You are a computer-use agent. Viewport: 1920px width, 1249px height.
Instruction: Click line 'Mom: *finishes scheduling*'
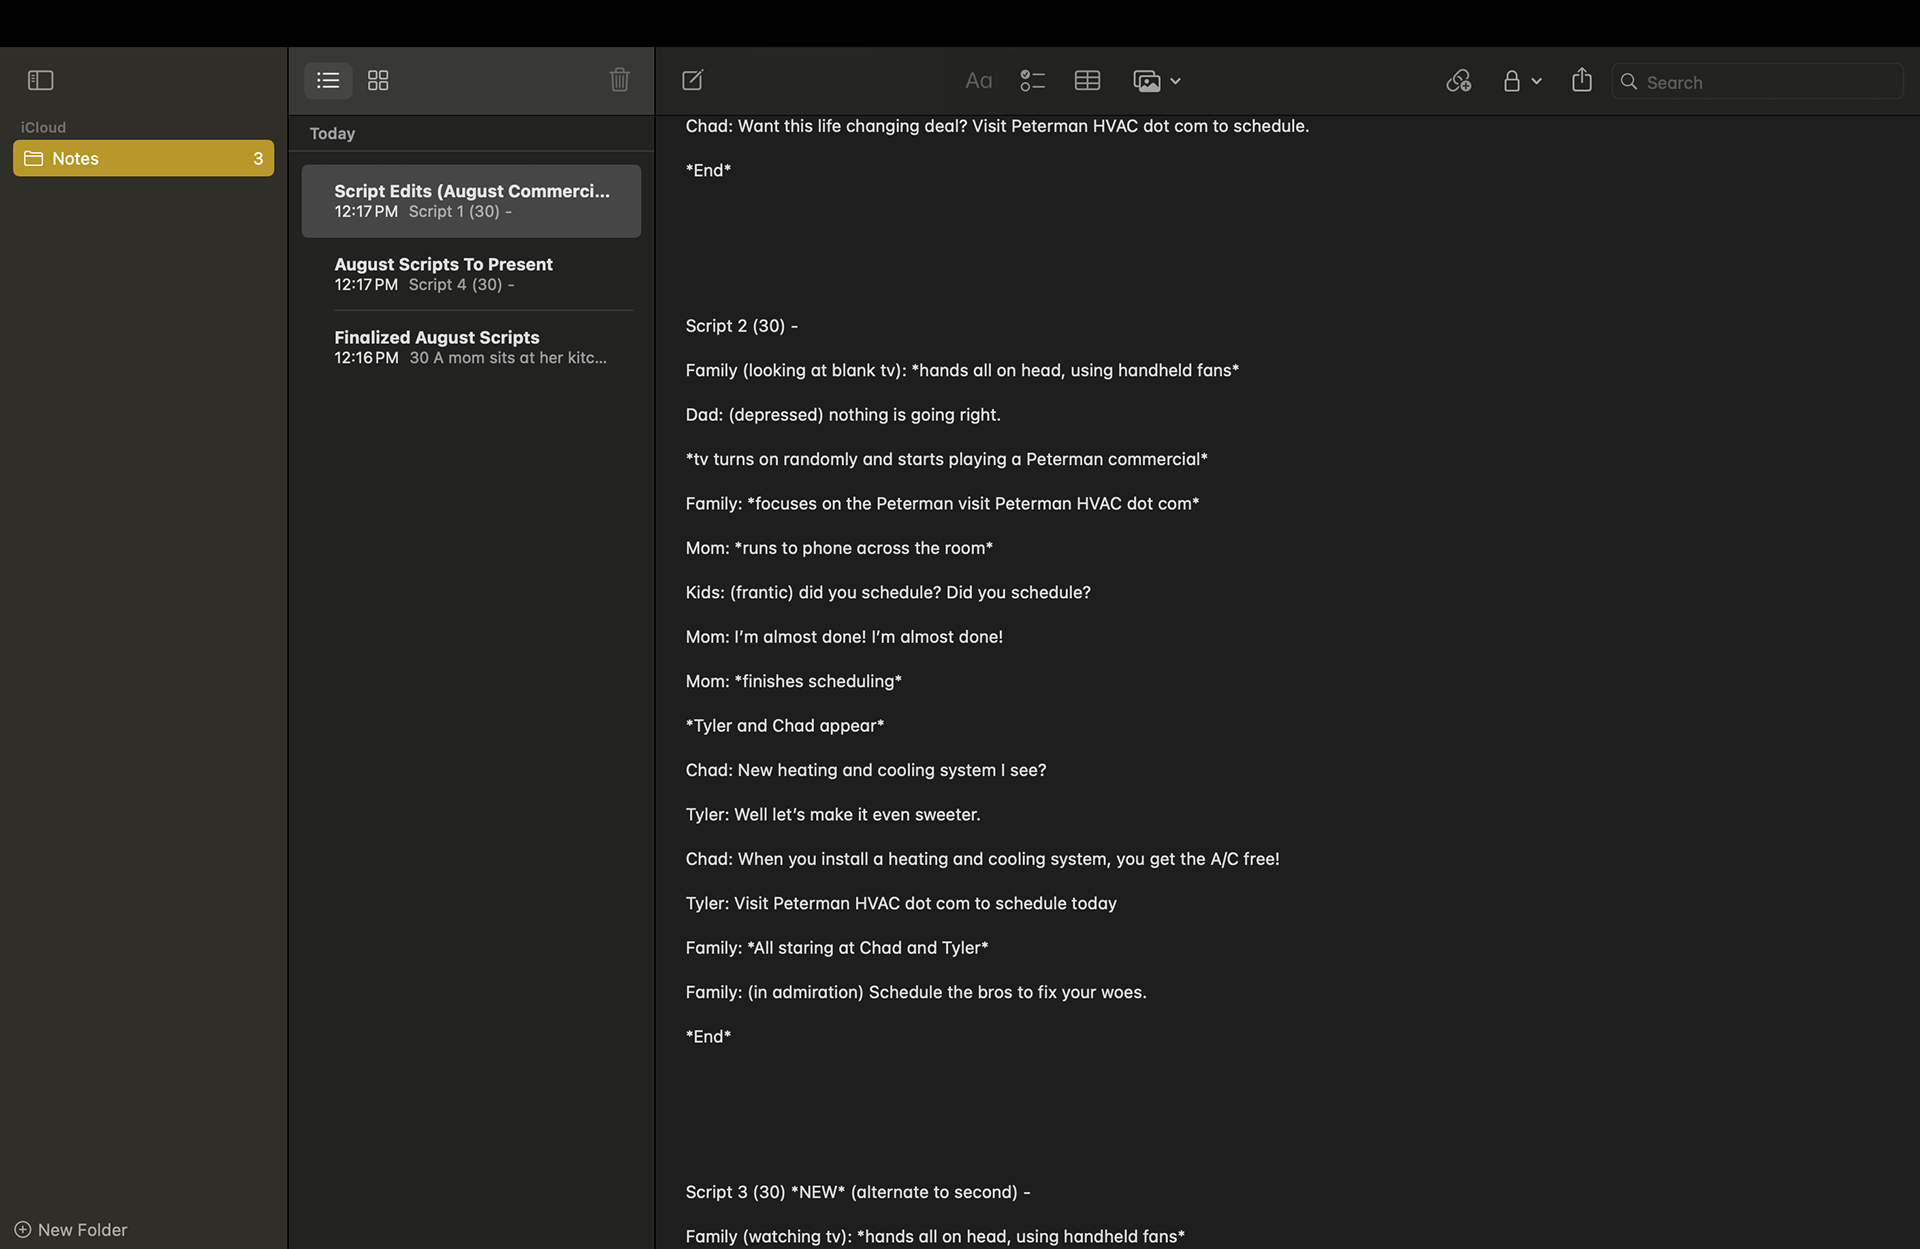tap(793, 681)
